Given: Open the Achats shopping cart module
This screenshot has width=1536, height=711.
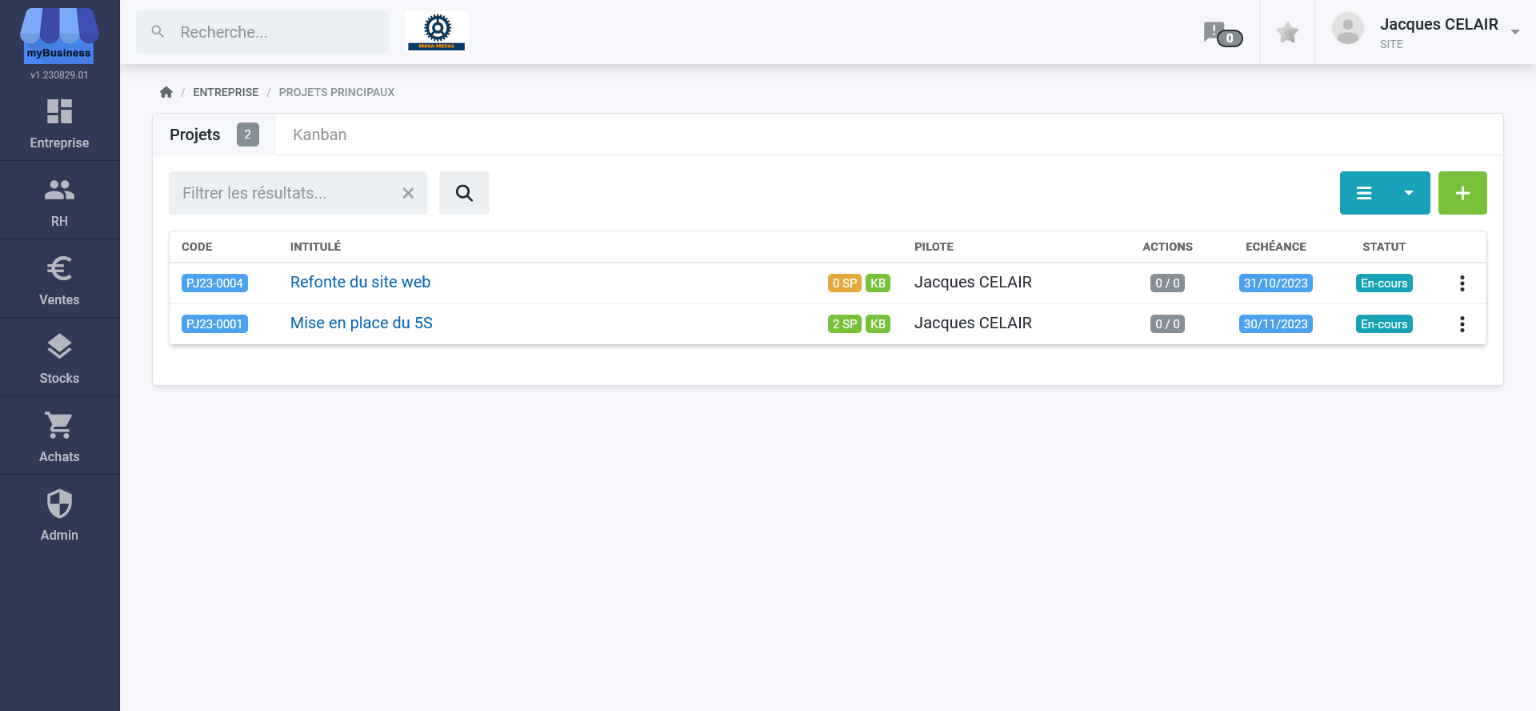Looking at the screenshot, I should point(59,437).
